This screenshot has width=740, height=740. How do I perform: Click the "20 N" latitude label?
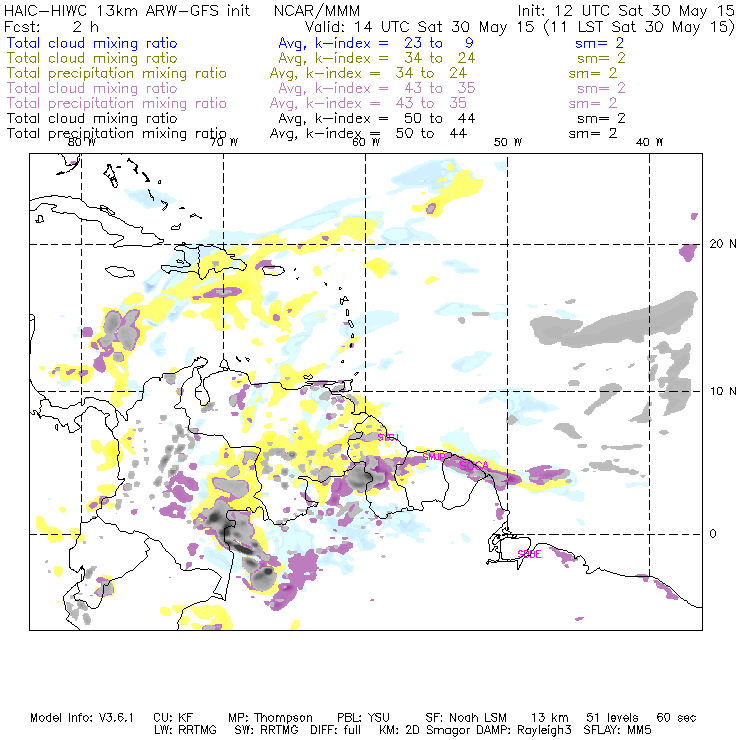723,244
